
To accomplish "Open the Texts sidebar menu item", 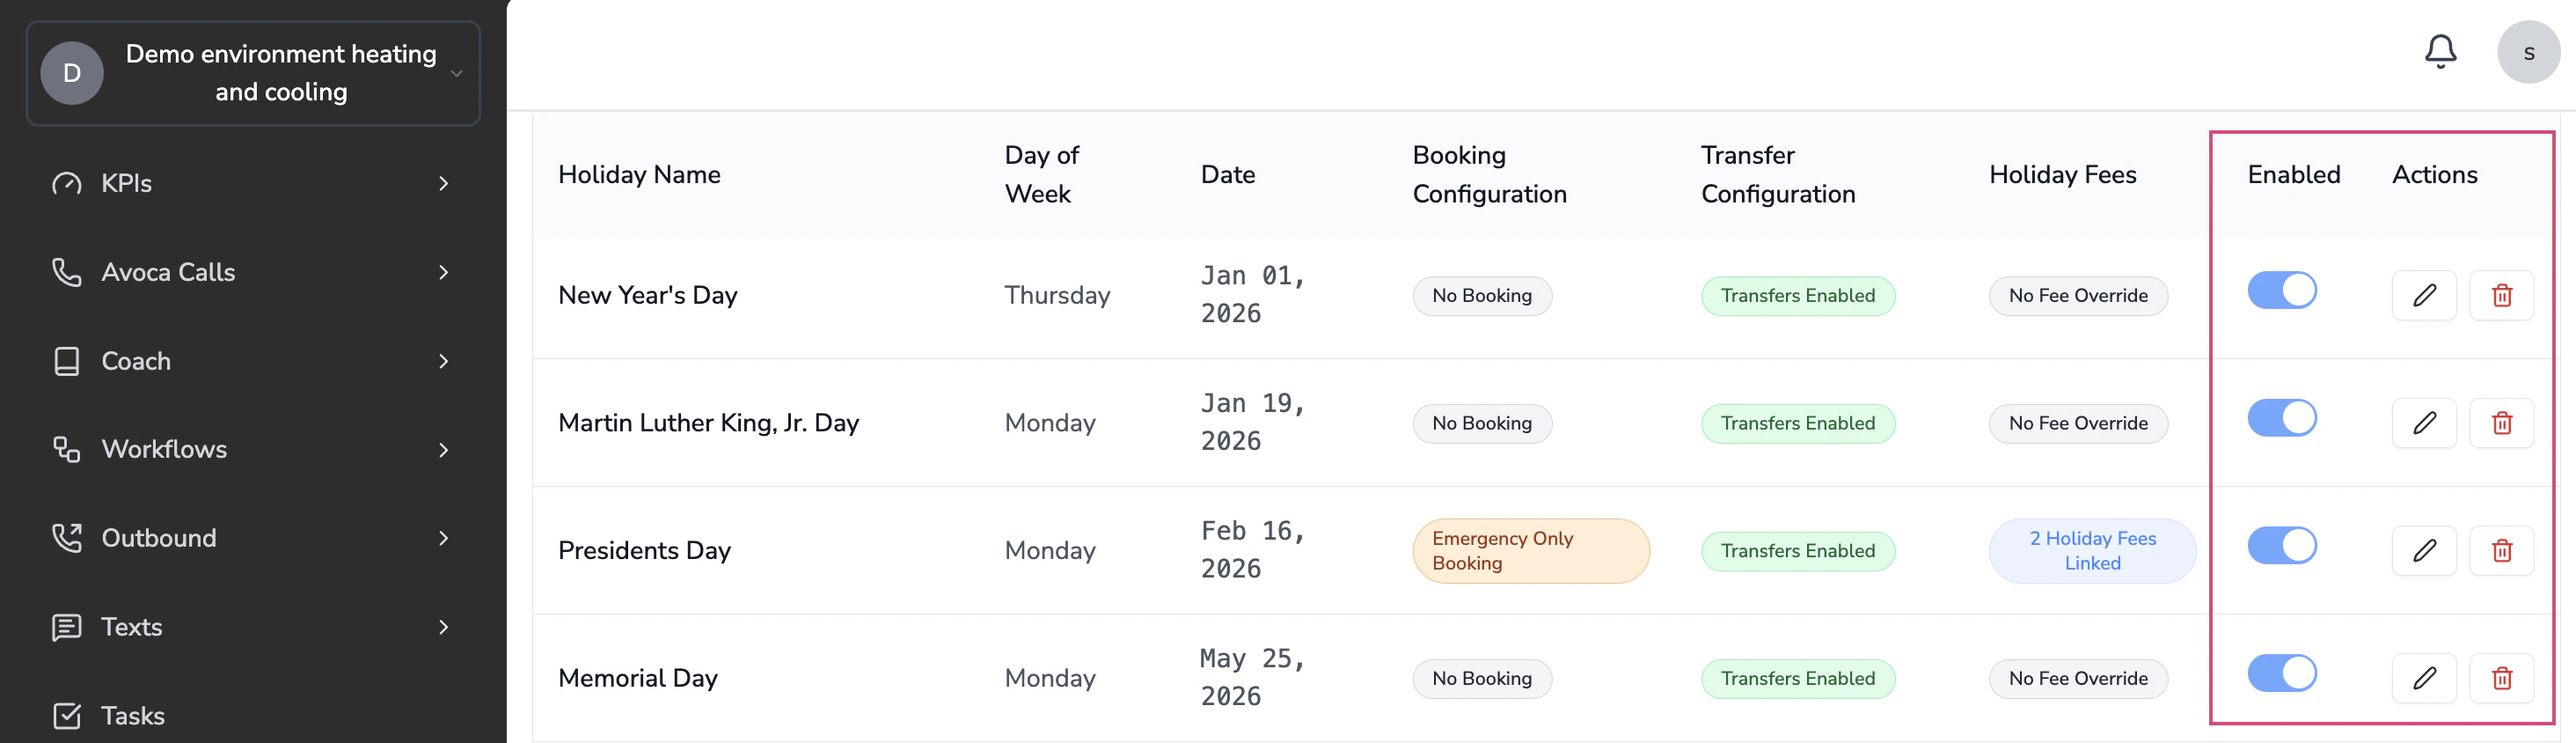I will click(x=131, y=627).
